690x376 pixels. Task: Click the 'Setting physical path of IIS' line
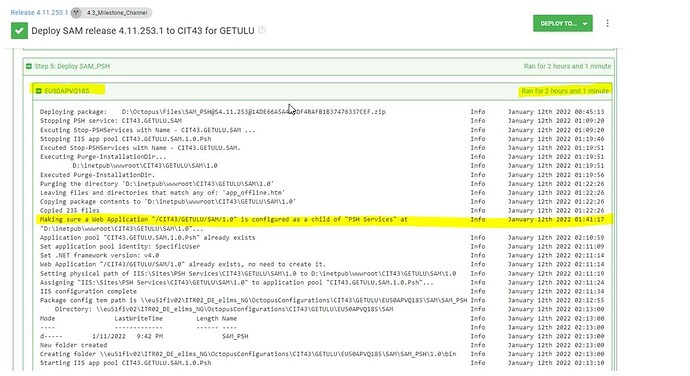[x=248, y=273]
